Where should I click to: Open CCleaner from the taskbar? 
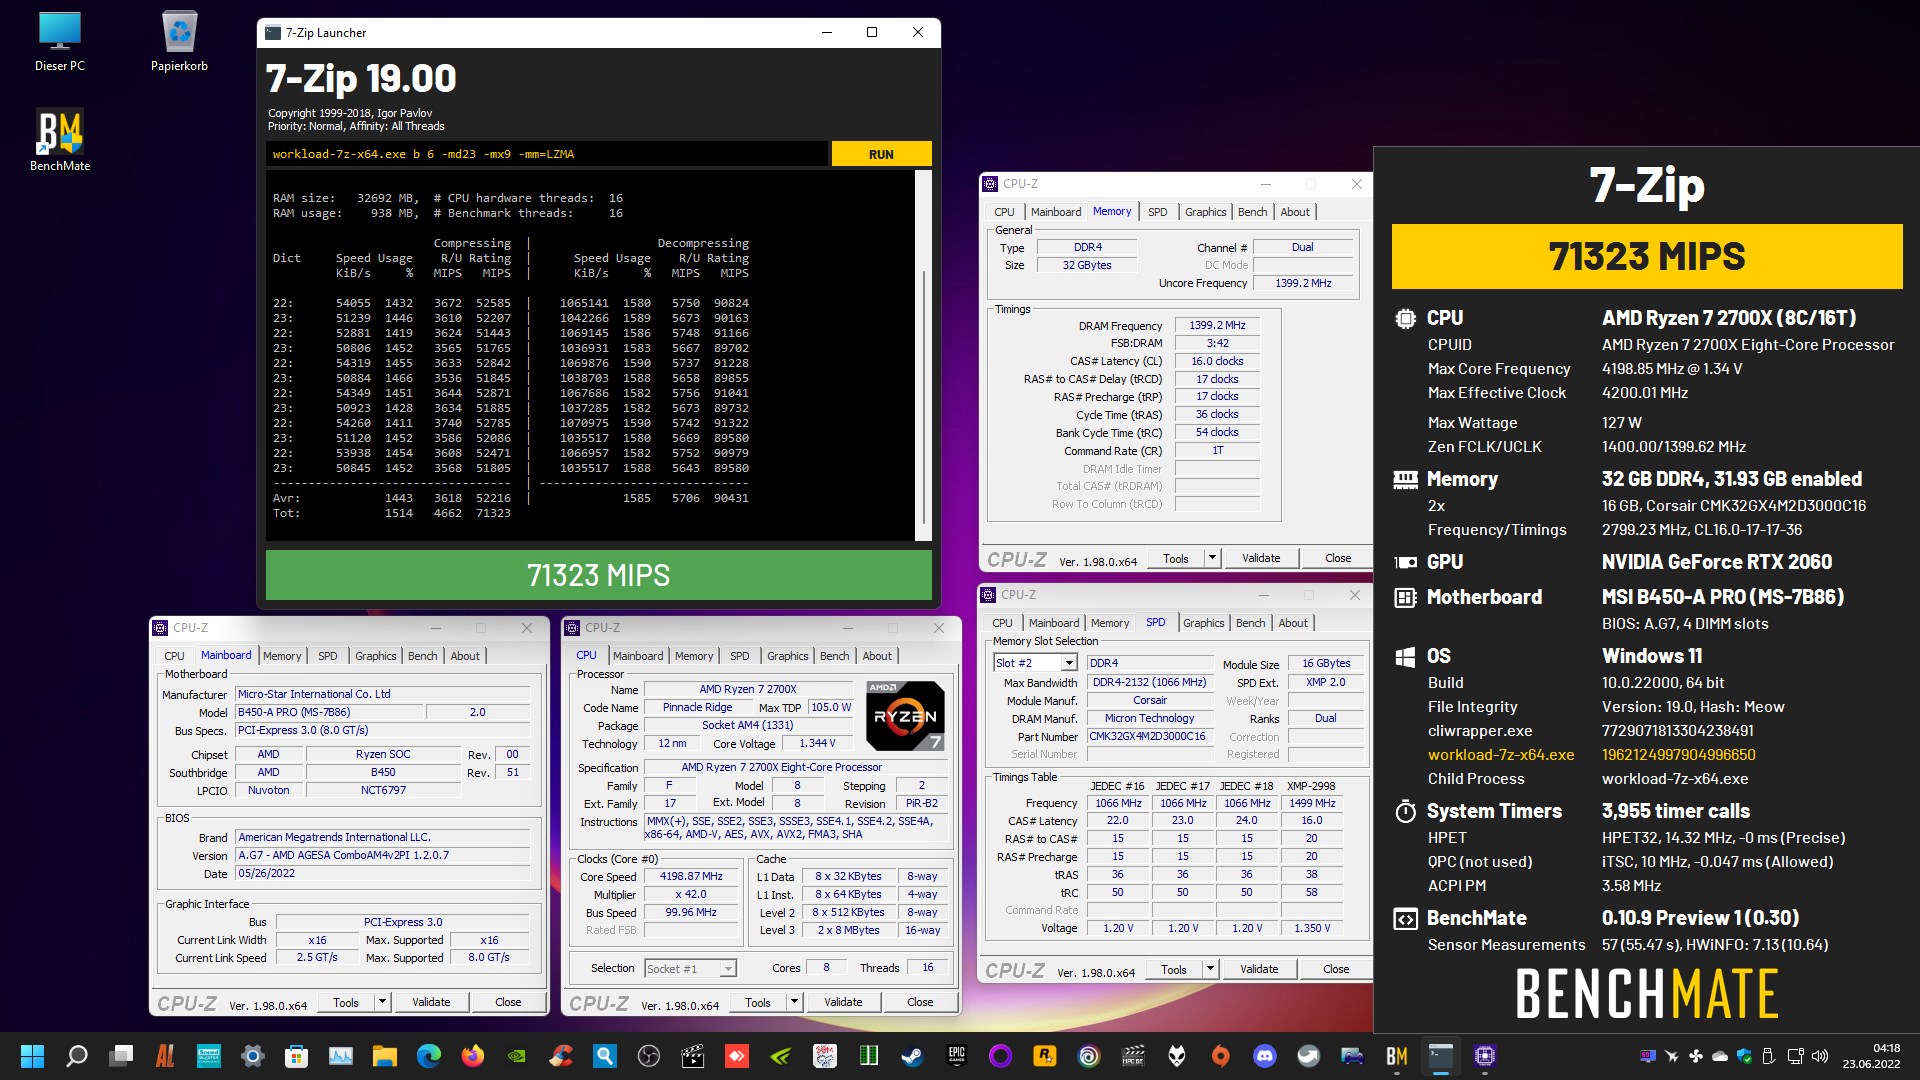(561, 1056)
